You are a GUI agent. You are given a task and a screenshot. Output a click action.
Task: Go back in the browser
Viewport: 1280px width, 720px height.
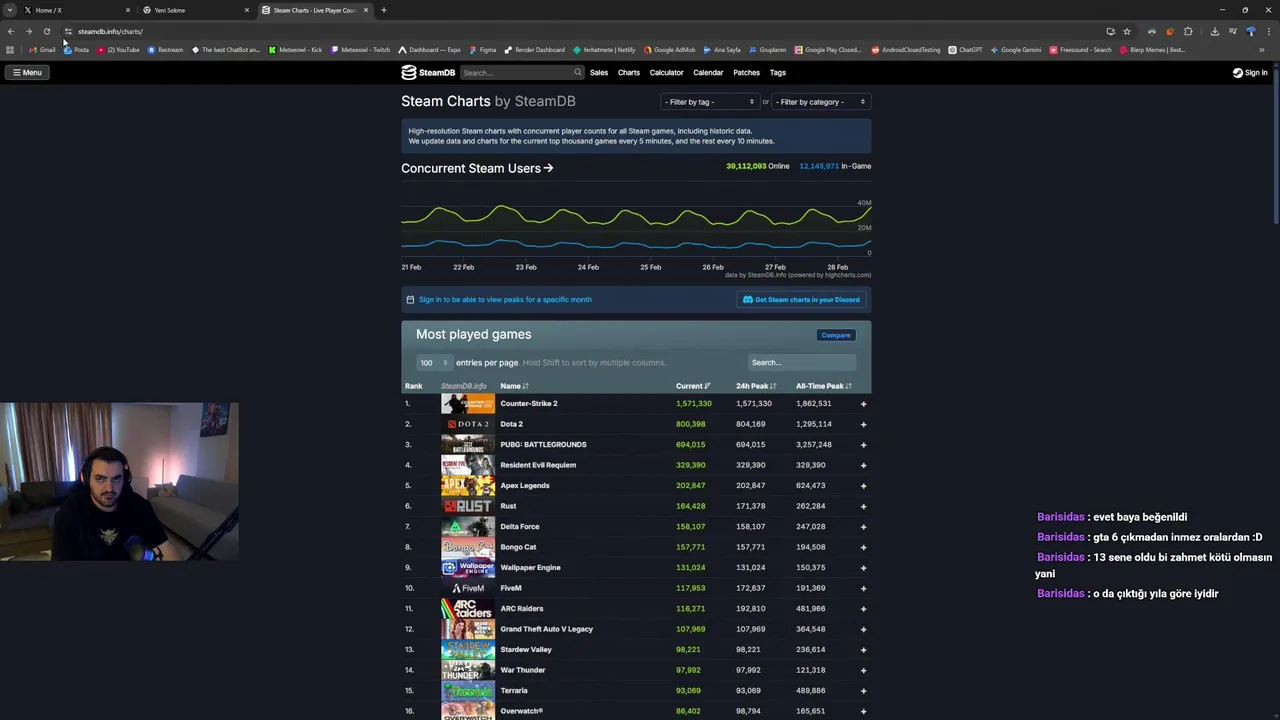pyautogui.click(x=11, y=31)
